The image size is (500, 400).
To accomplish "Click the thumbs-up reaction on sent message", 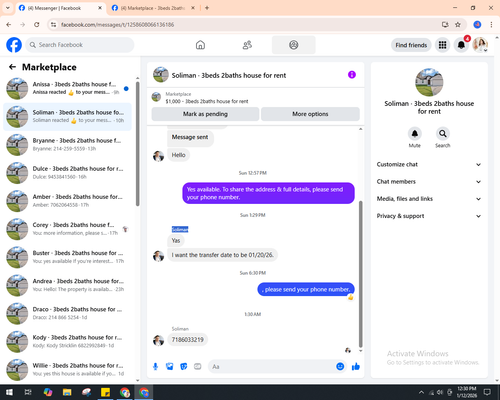I will pyautogui.click(x=350, y=297).
